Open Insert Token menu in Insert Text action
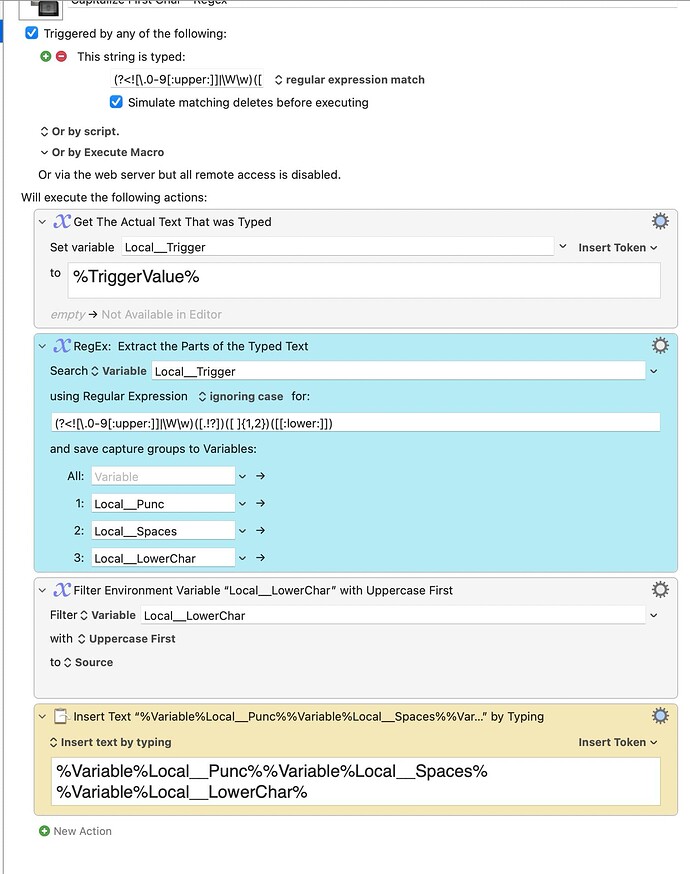This screenshot has width=690, height=874. [x=617, y=742]
